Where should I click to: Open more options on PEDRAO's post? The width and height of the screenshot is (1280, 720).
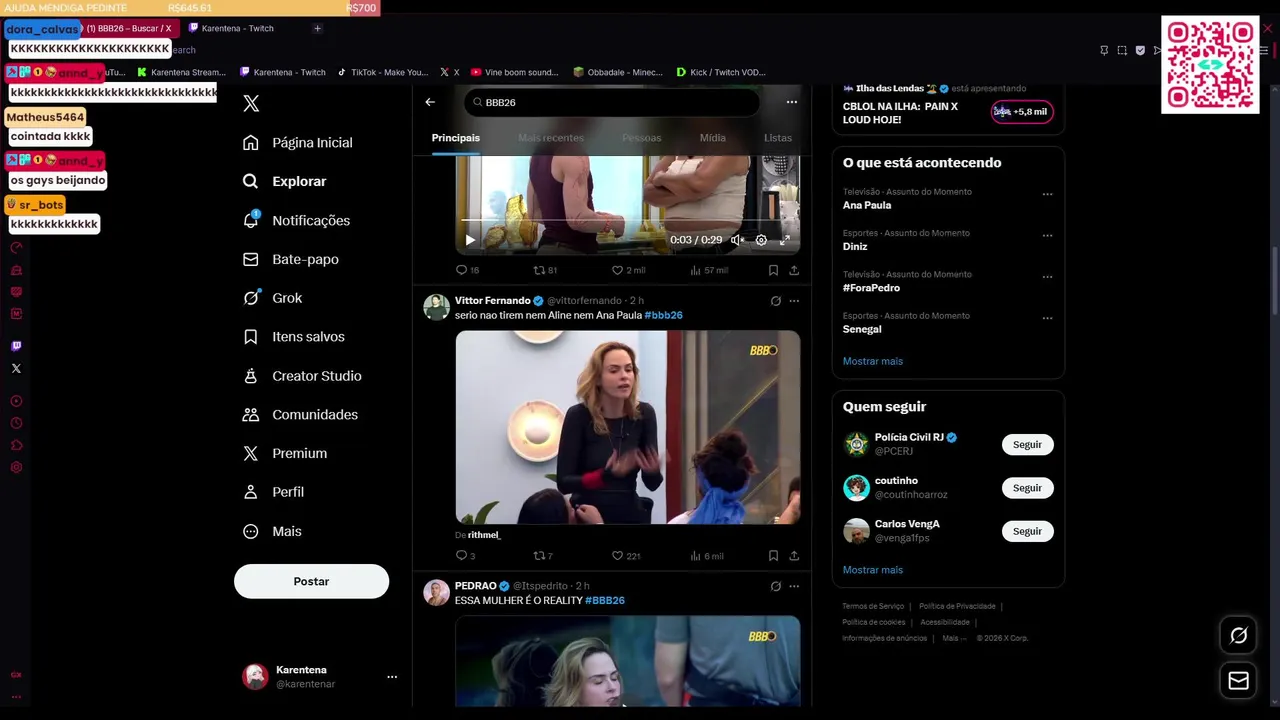pos(794,586)
